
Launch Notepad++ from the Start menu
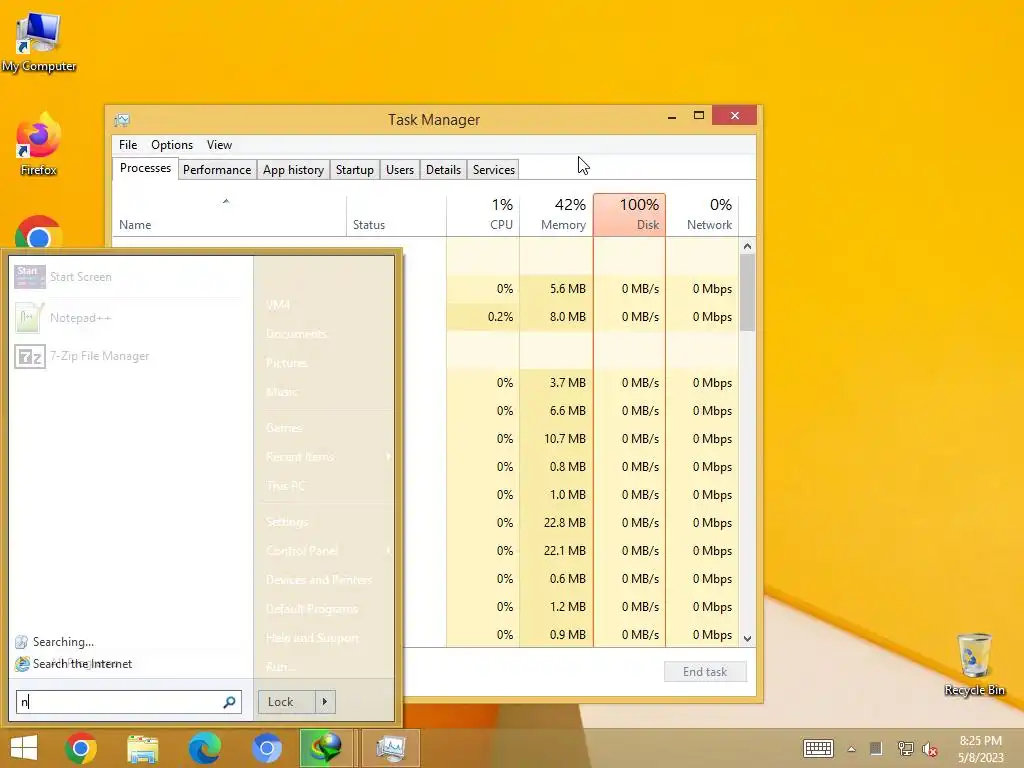pyautogui.click(x=128, y=318)
